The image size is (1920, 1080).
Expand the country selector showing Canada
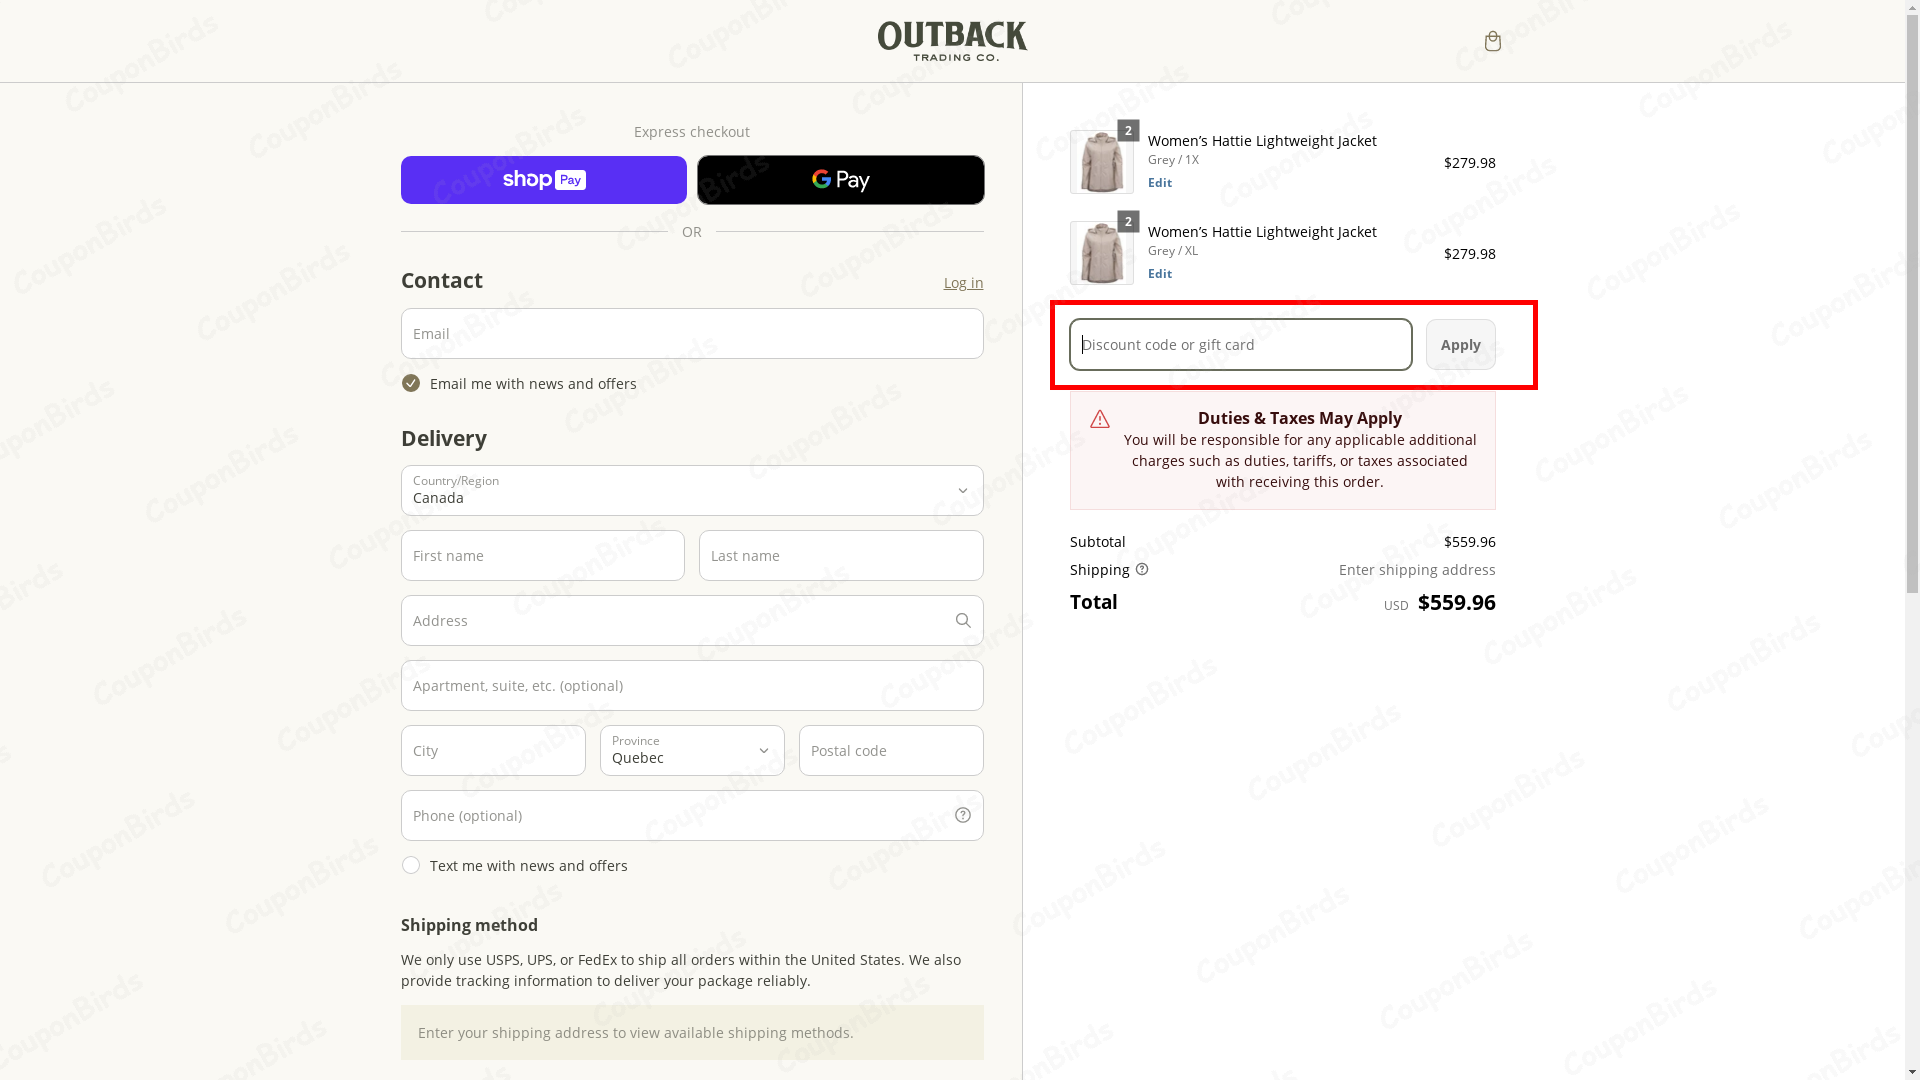[691, 490]
